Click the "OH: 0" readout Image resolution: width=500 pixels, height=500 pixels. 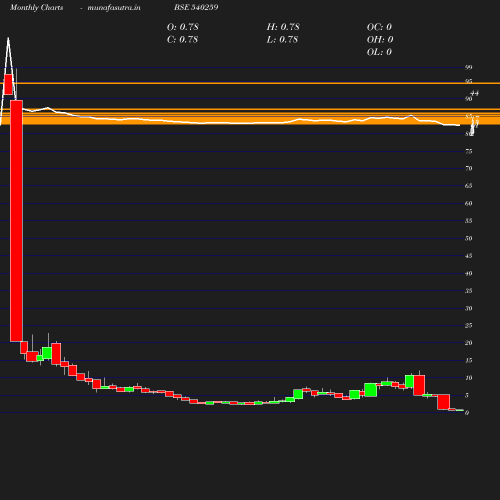tap(380, 40)
